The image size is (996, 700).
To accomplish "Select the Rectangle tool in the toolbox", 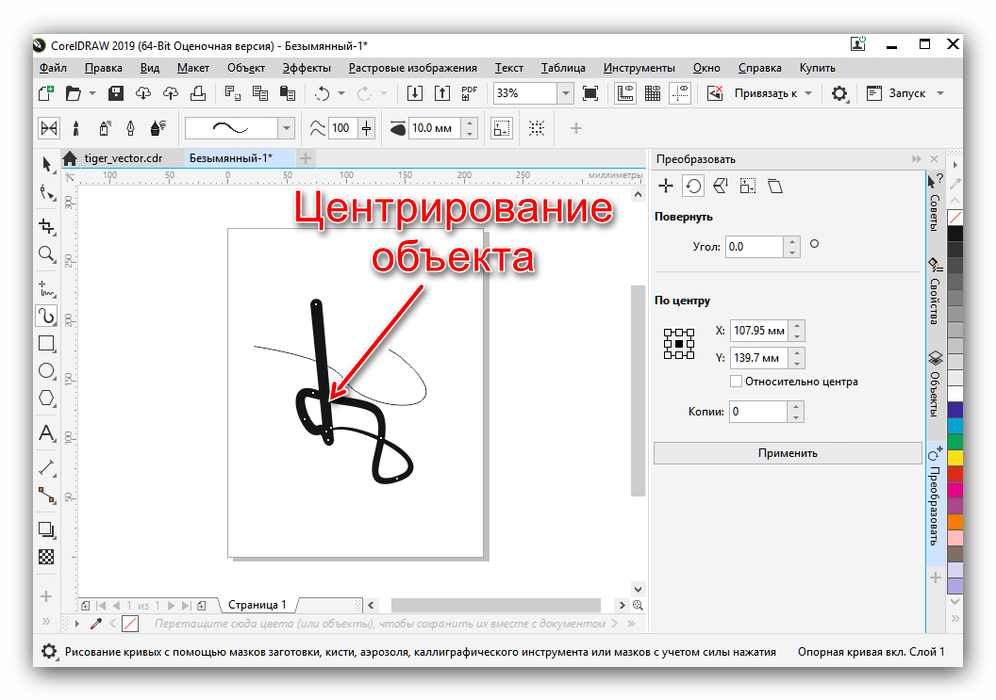I will (46, 343).
